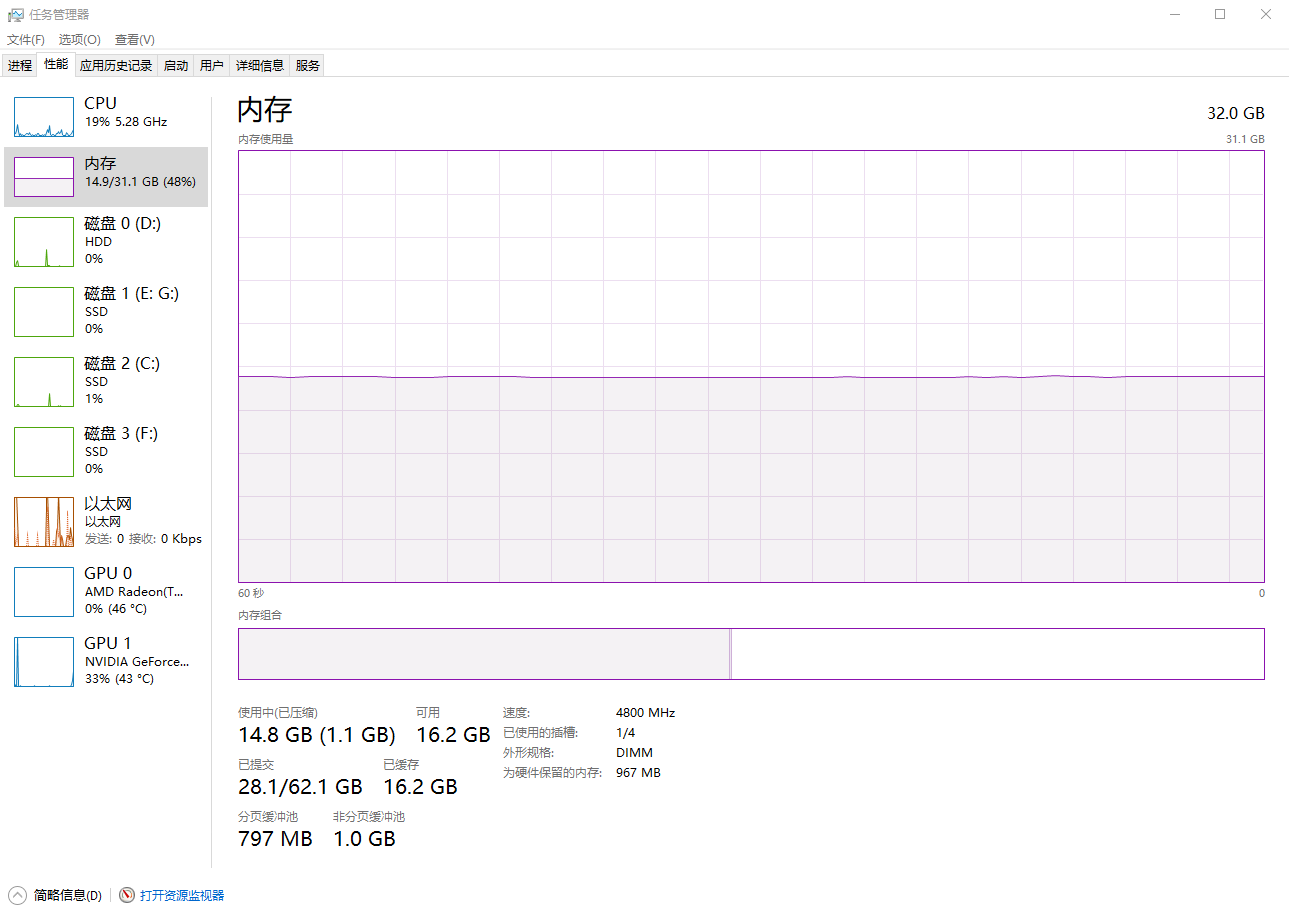
Task: Switch to the 进程 tab
Action: coord(20,65)
